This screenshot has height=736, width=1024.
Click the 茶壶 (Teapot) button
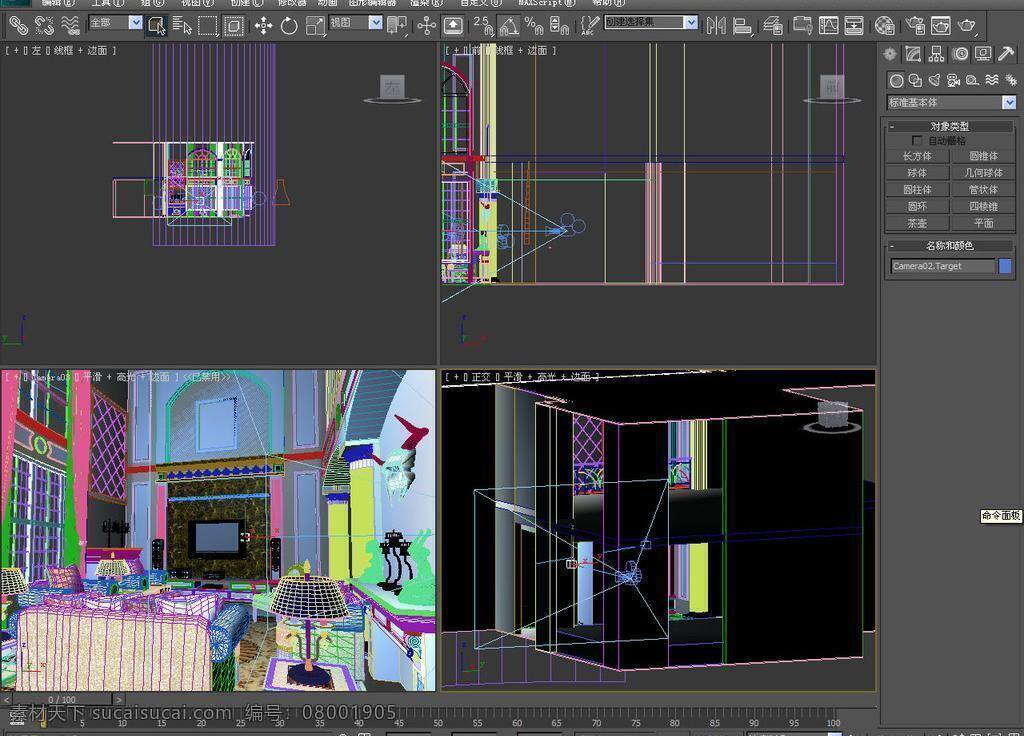pos(917,223)
